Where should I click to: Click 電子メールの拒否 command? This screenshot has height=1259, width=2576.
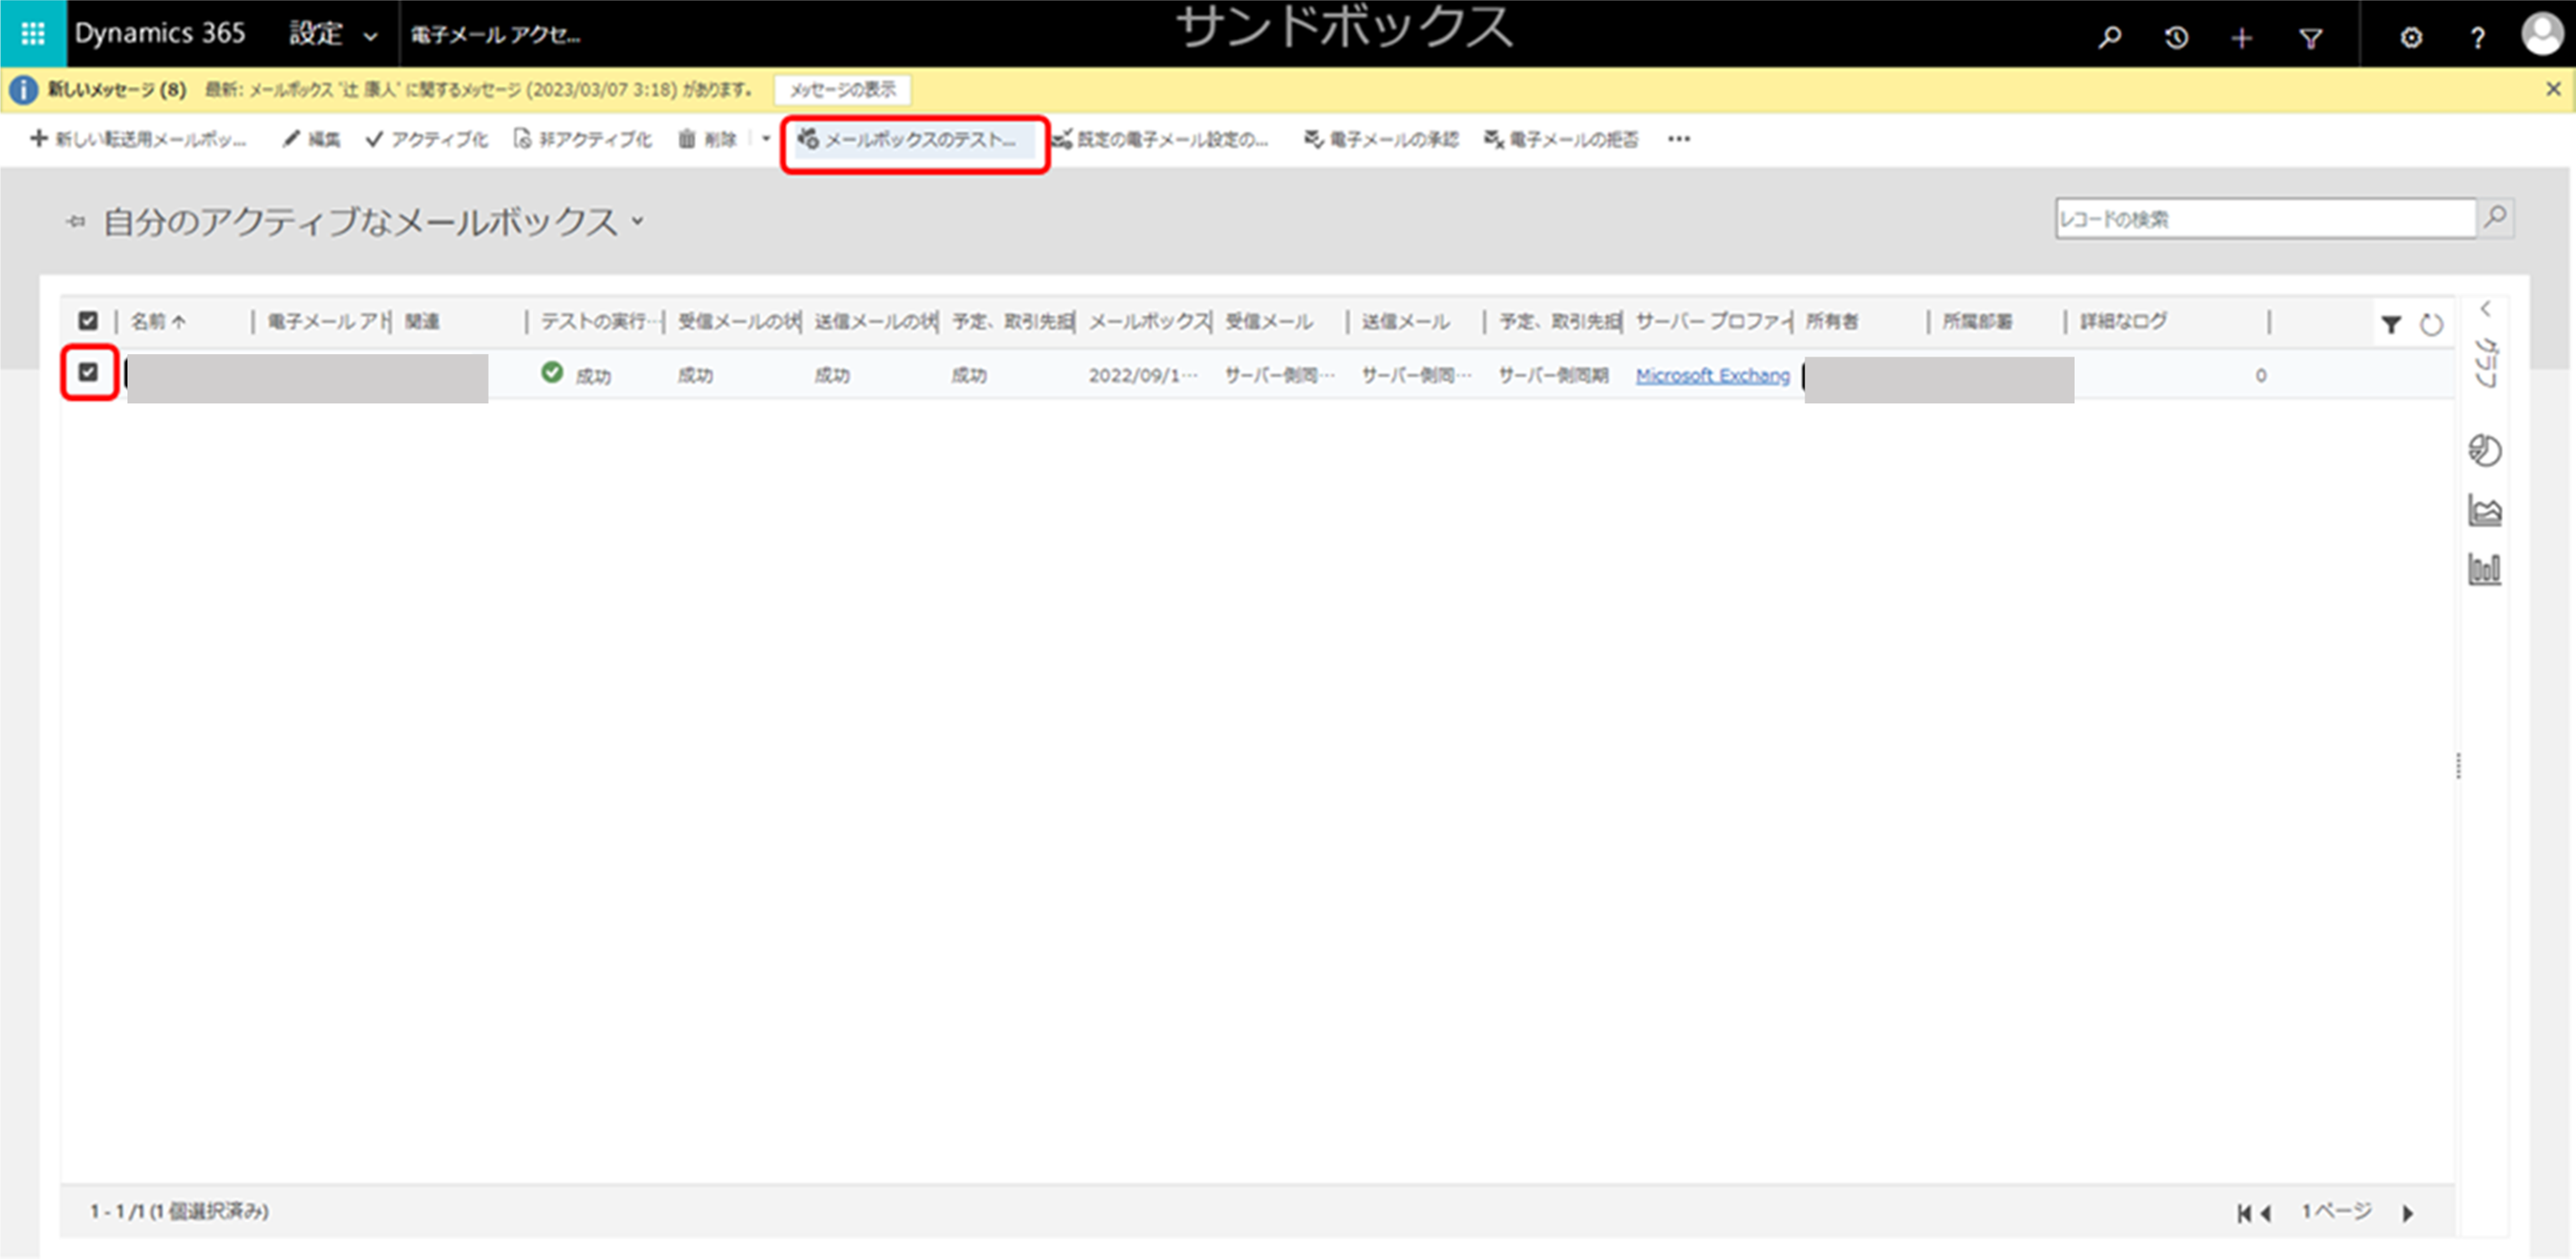pos(1561,139)
